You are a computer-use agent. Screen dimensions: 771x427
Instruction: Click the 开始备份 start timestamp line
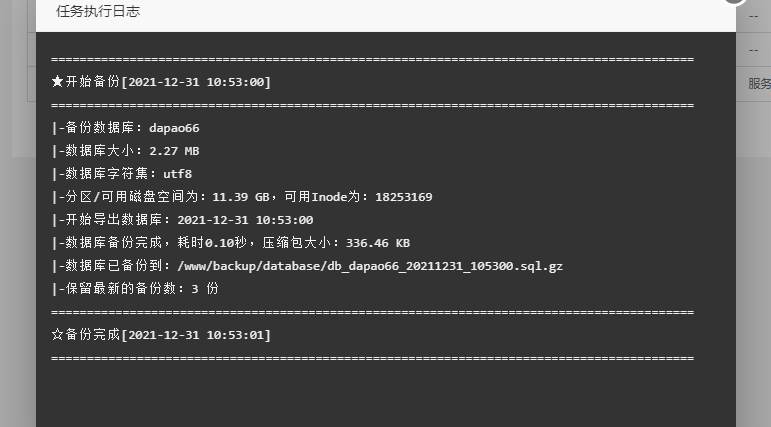pos(161,82)
